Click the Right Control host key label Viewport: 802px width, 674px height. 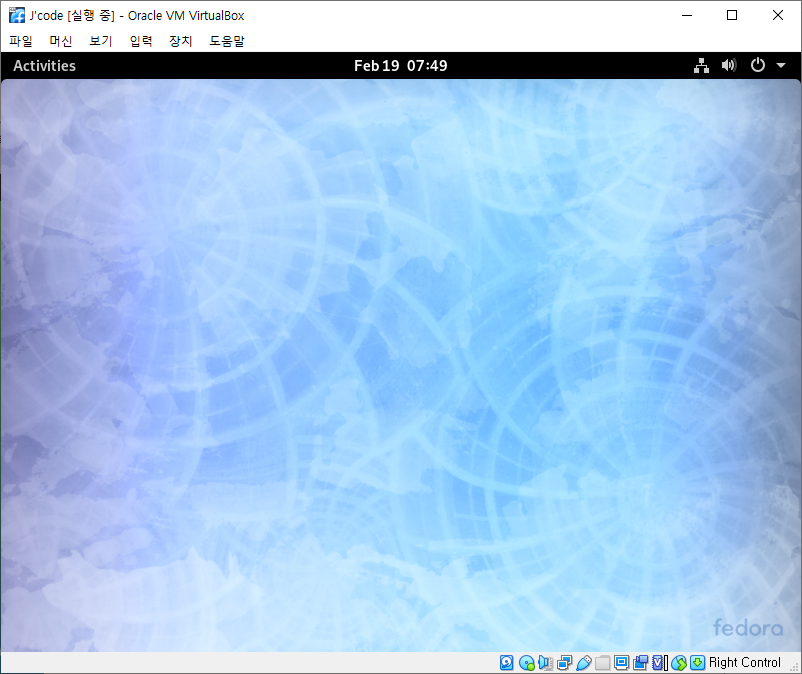point(745,662)
